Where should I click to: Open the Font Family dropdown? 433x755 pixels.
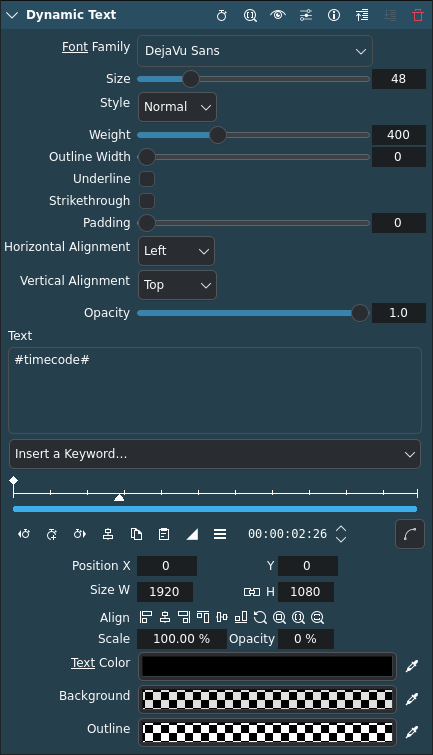click(x=255, y=51)
